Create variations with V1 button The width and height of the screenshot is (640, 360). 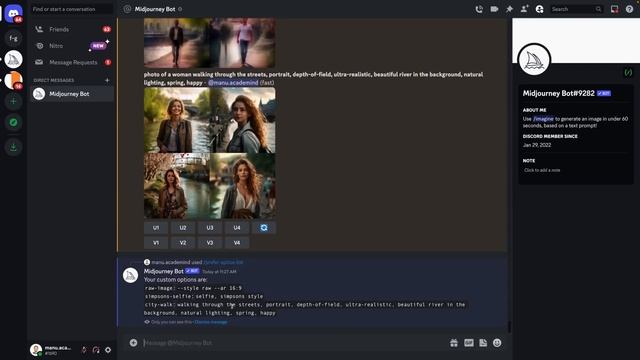point(156,243)
